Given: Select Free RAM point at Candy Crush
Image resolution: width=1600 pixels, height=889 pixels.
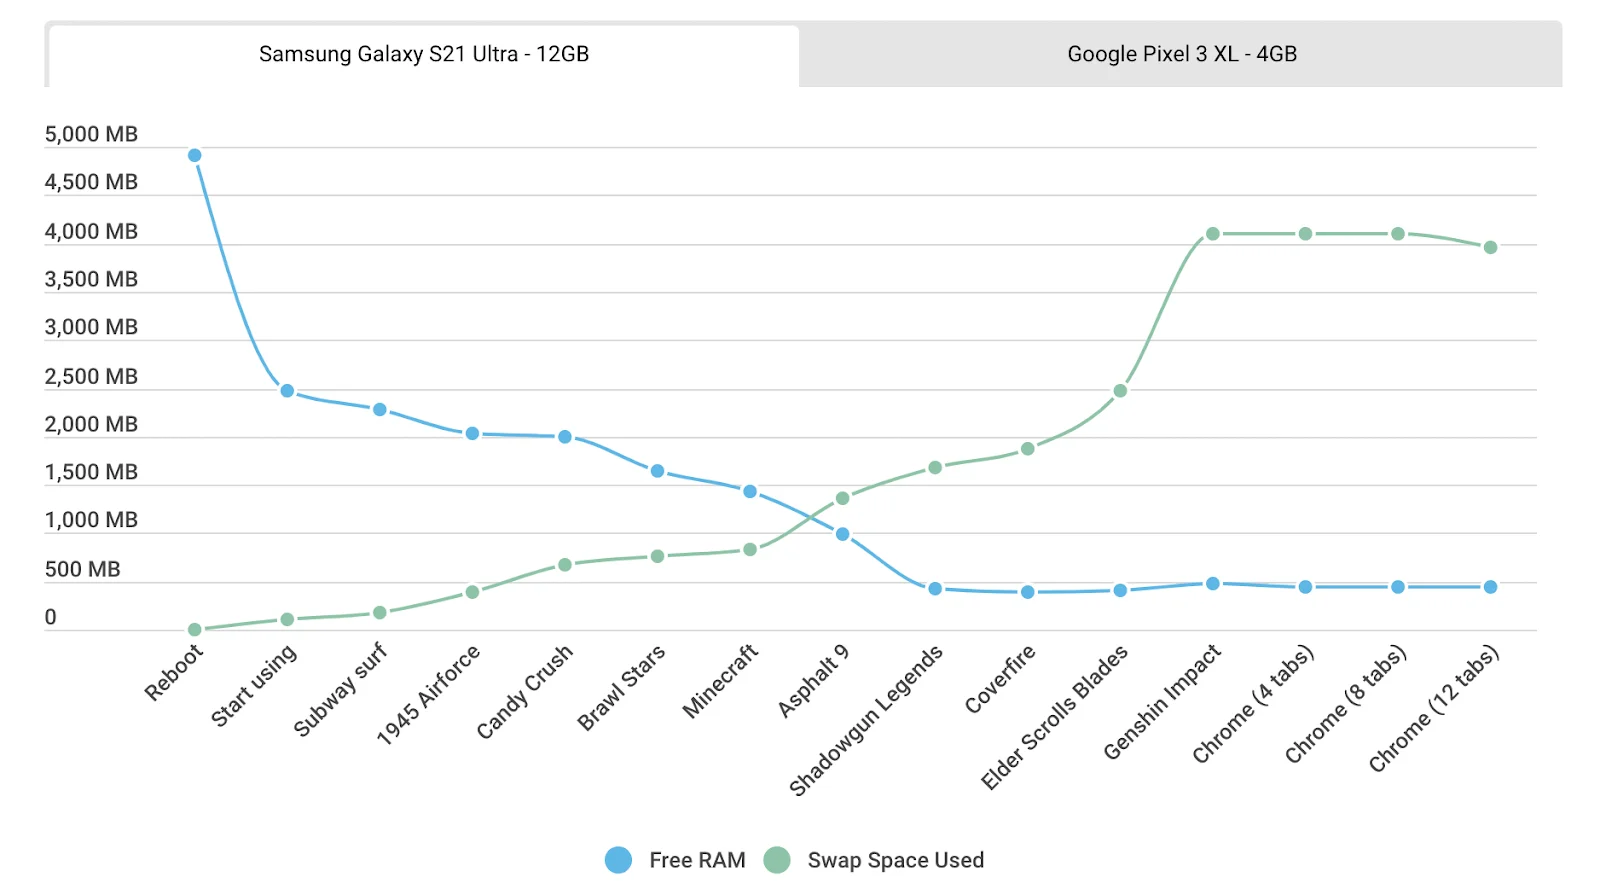Looking at the screenshot, I should 565,437.
